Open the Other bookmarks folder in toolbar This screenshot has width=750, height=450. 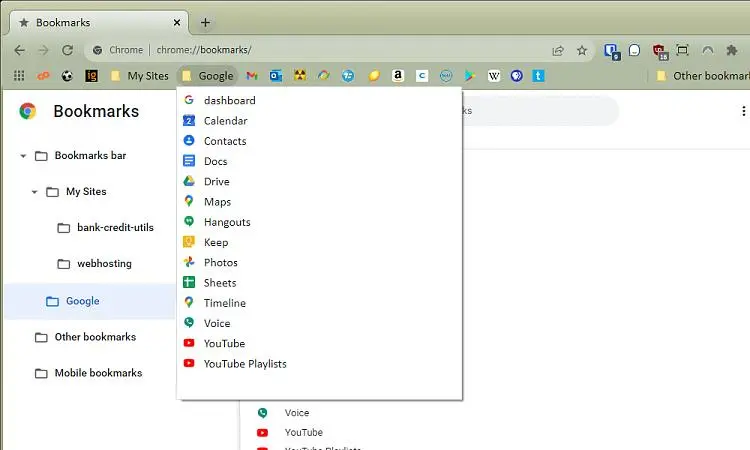point(703,76)
